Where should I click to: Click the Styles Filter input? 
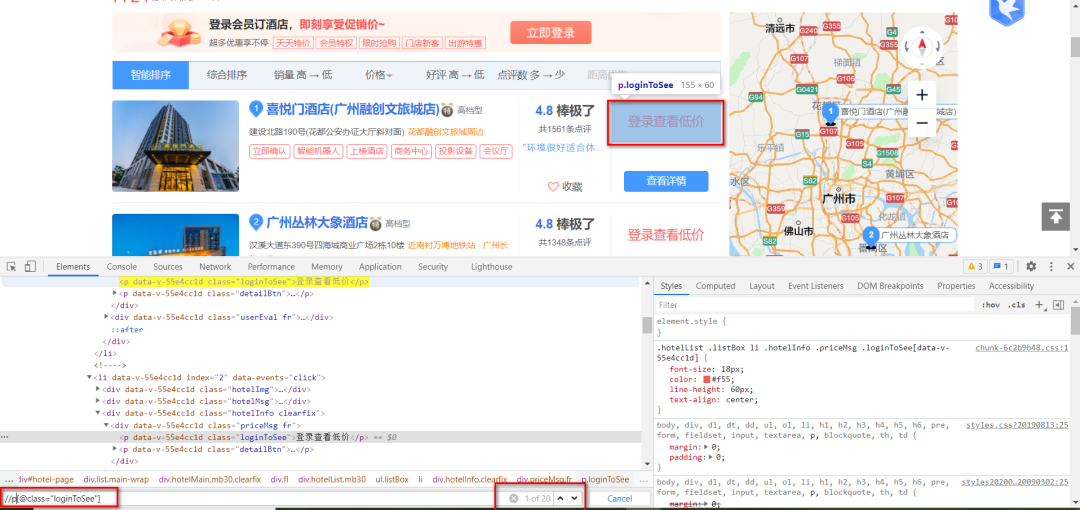[x=813, y=305]
